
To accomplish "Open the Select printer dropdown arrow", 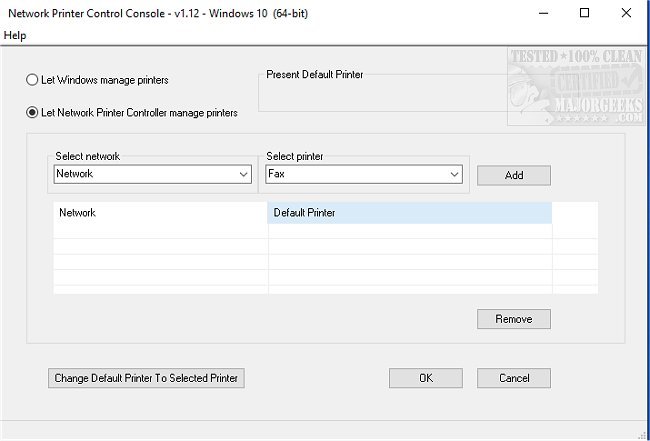I will (x=455, y=175).
